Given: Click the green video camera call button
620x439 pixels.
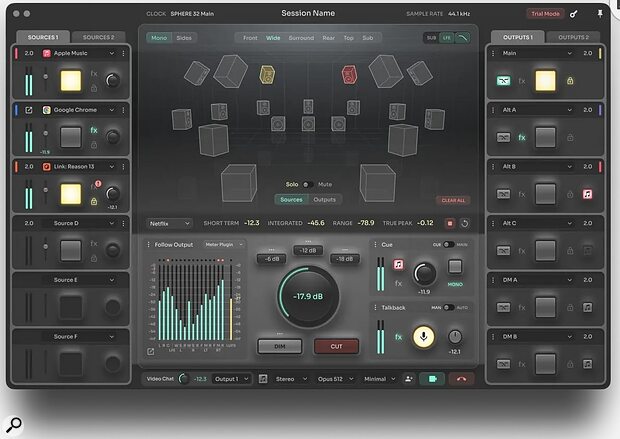Looking at the screenshot, I should [x=432, y=379].
